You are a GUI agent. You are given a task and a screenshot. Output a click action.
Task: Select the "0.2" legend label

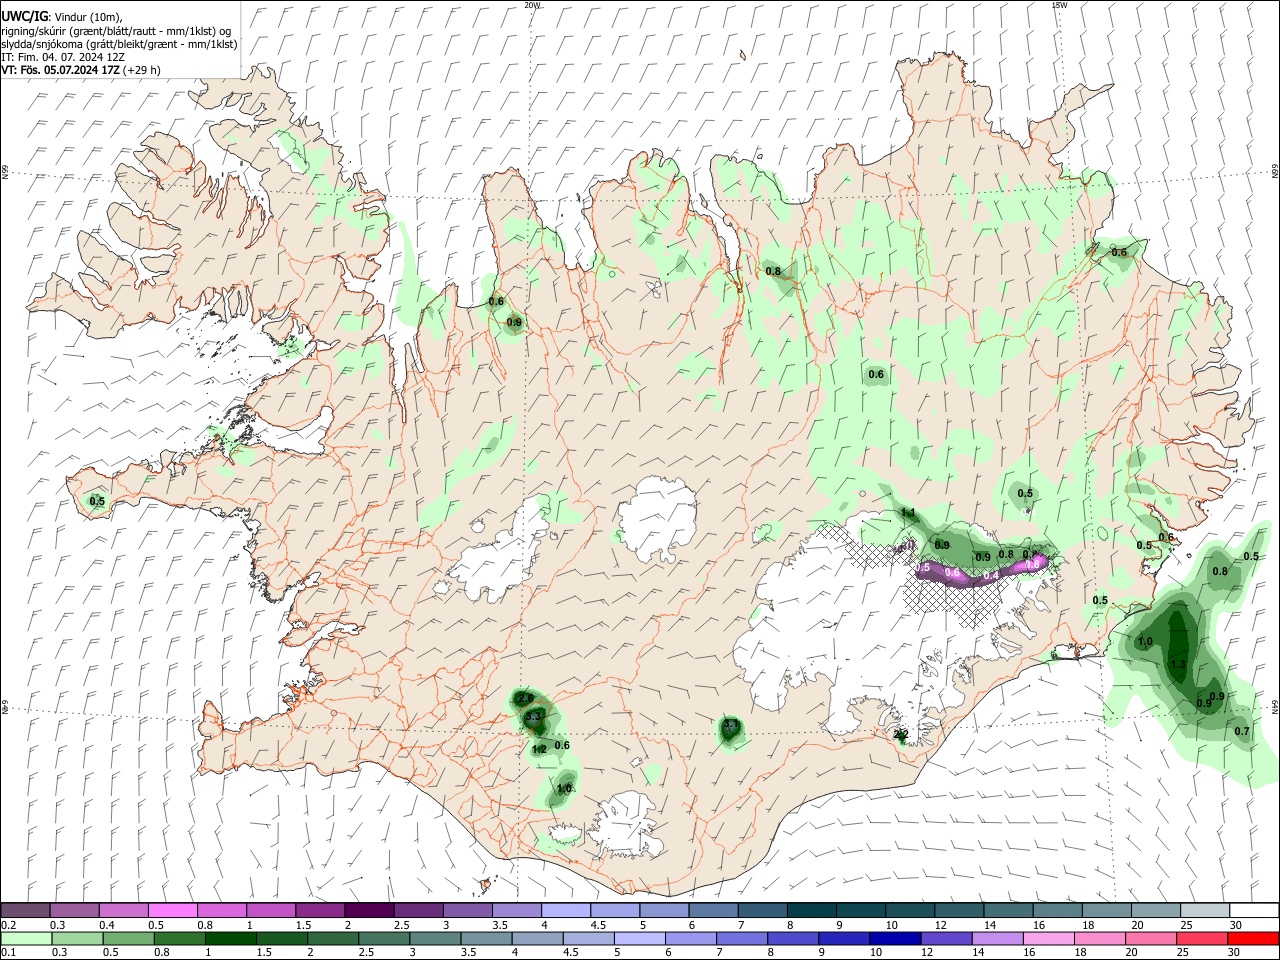tap(9, 925)
